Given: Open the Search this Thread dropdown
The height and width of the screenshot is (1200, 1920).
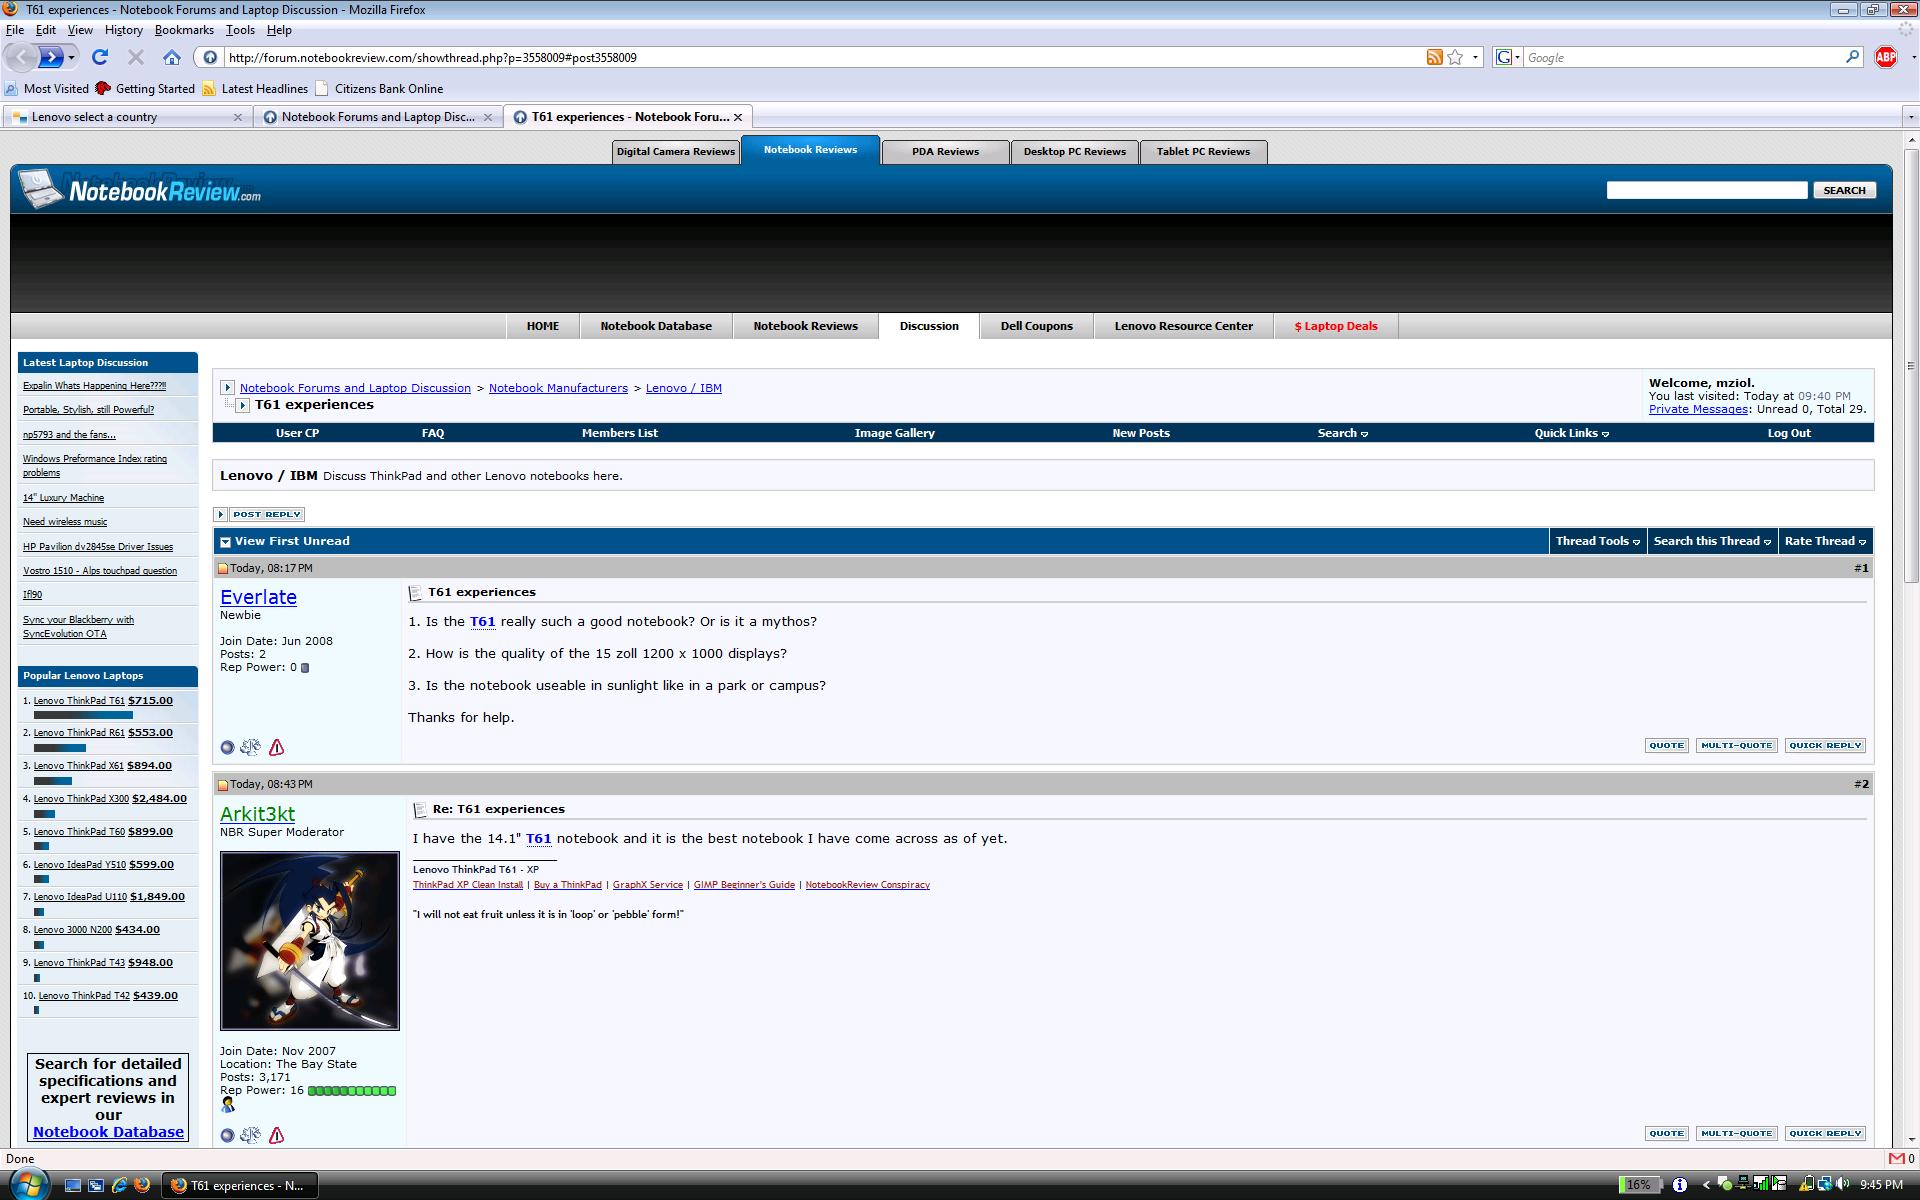Looking at the screenshot, I should click(x=1712, y=541).
